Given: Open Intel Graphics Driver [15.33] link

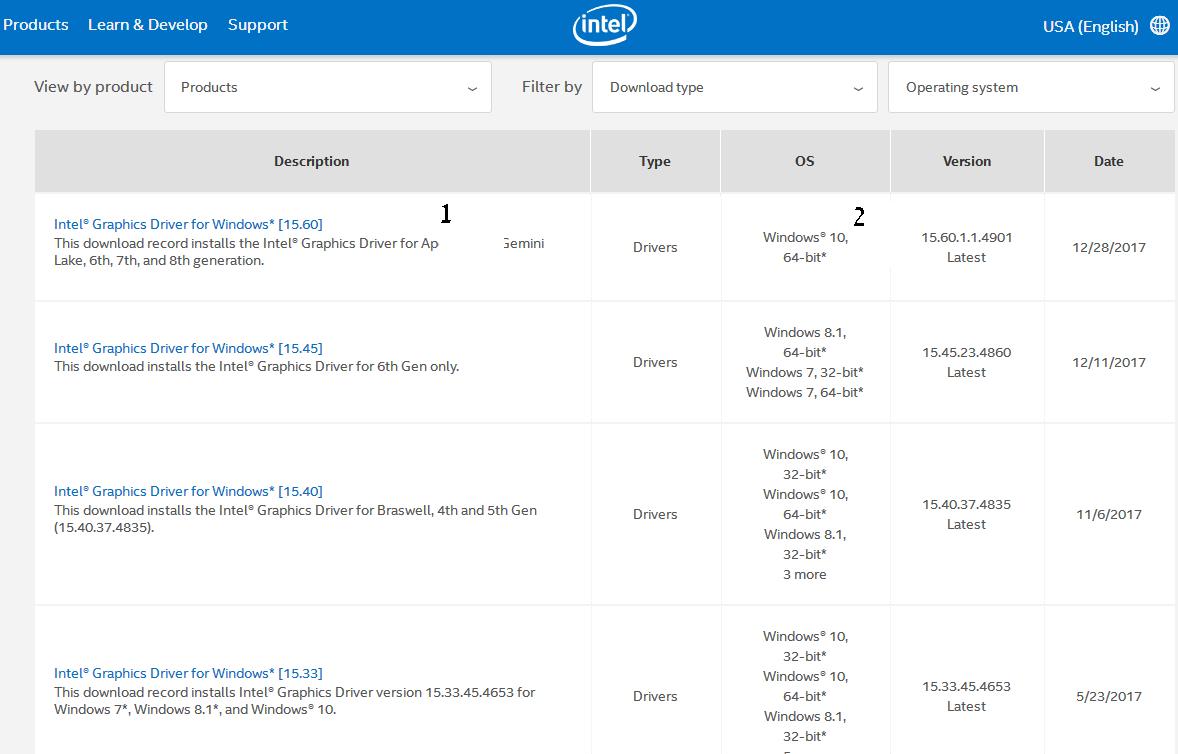Looking at the screenshot, I should 188,673.
